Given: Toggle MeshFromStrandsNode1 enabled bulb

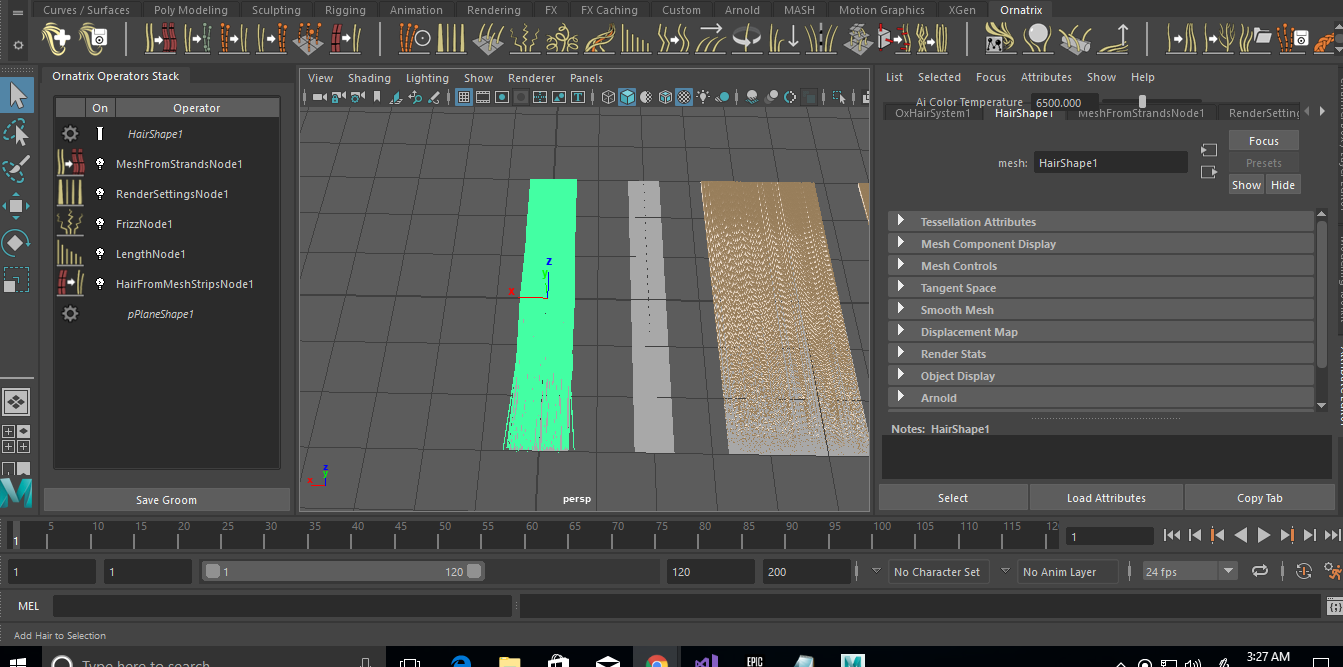Looking at the screenshot, I should pos(100,164).
